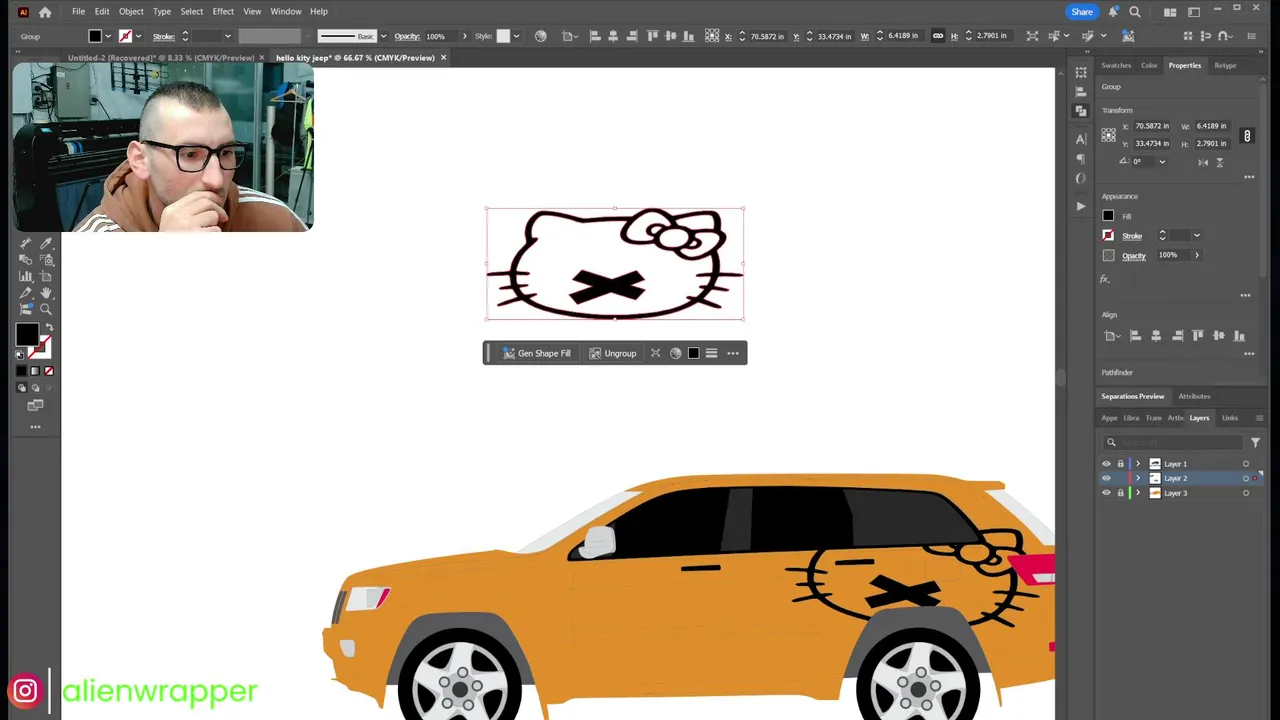Open Edit Toolbar three dots

tap(35, 427)
